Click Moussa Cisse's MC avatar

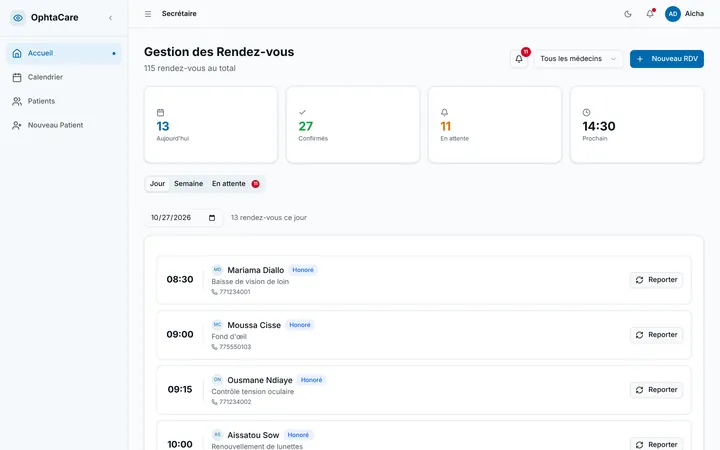(217, 325)
